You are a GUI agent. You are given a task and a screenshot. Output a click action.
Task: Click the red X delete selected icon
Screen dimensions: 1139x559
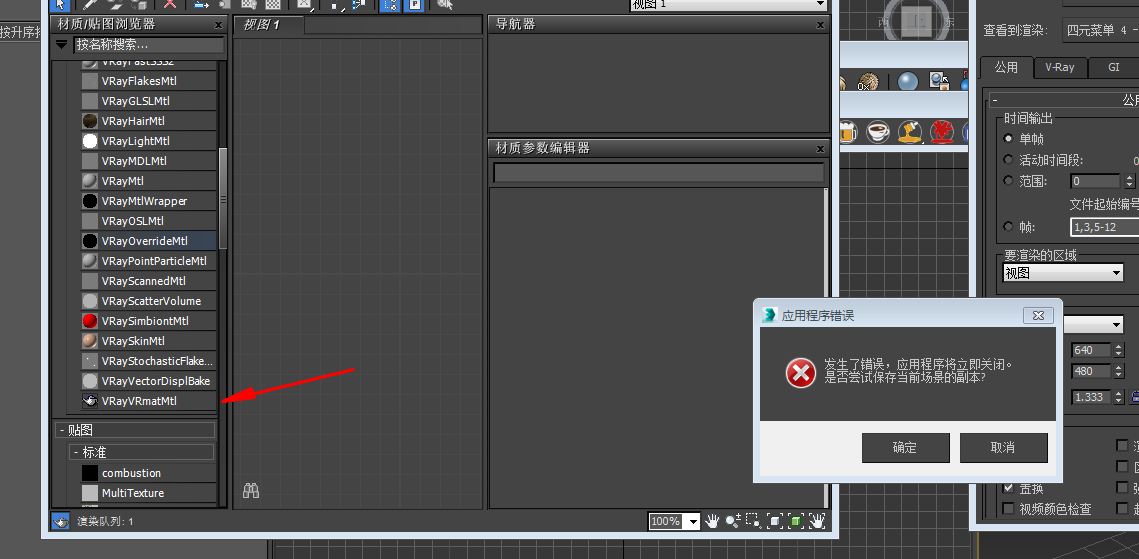click(x=170, y=4)
